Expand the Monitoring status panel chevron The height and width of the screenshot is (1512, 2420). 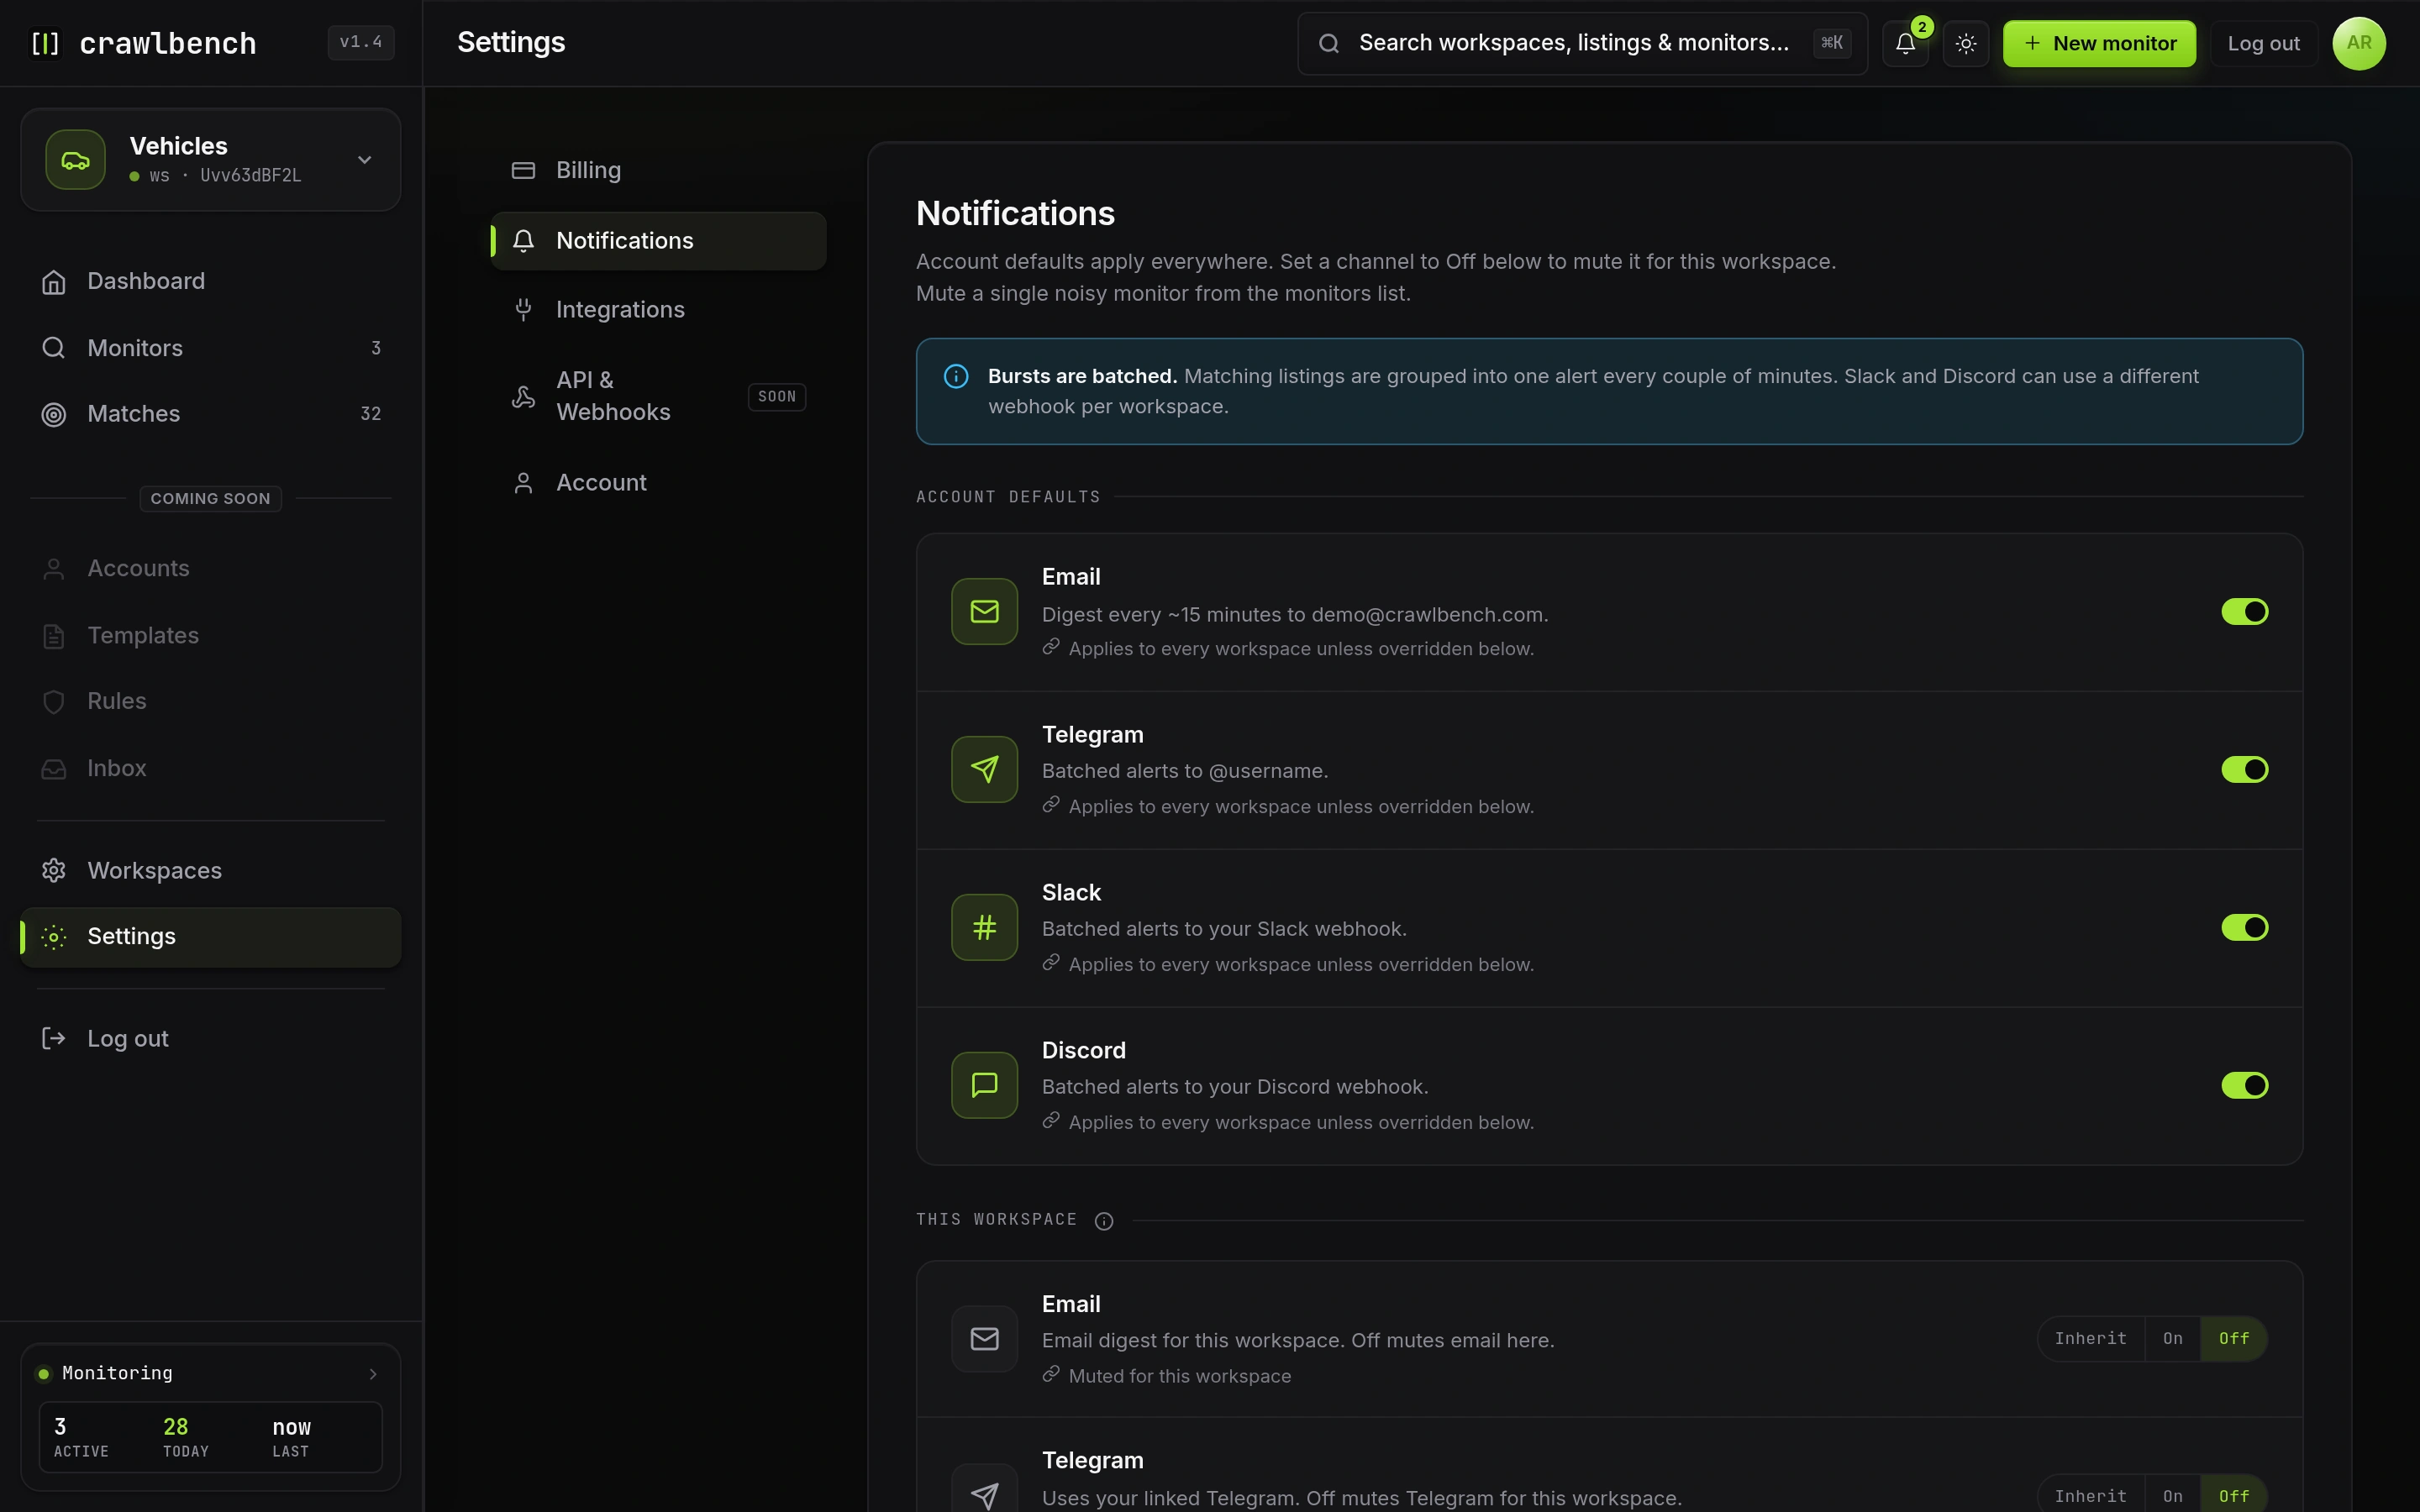click(x=373, y=1374)
